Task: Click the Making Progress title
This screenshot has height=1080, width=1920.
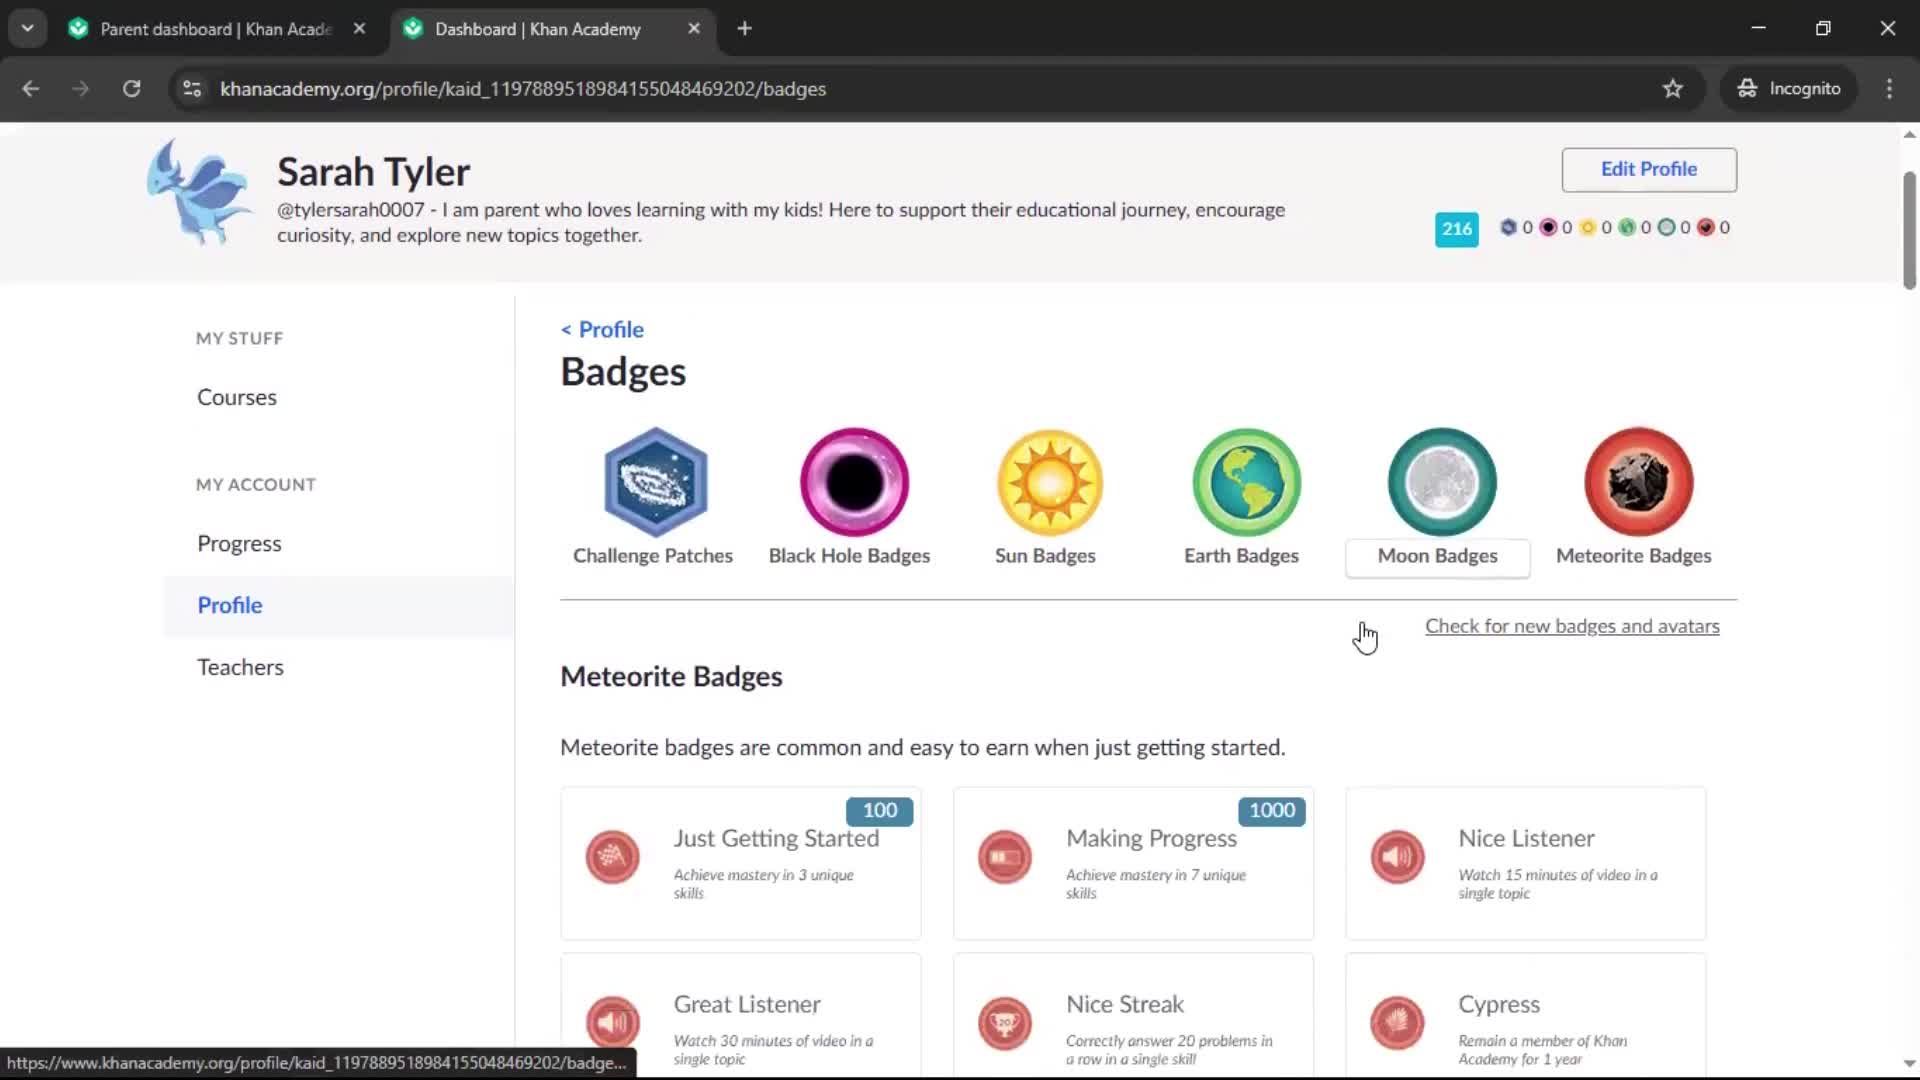Action: click(x=1151, y=838)
